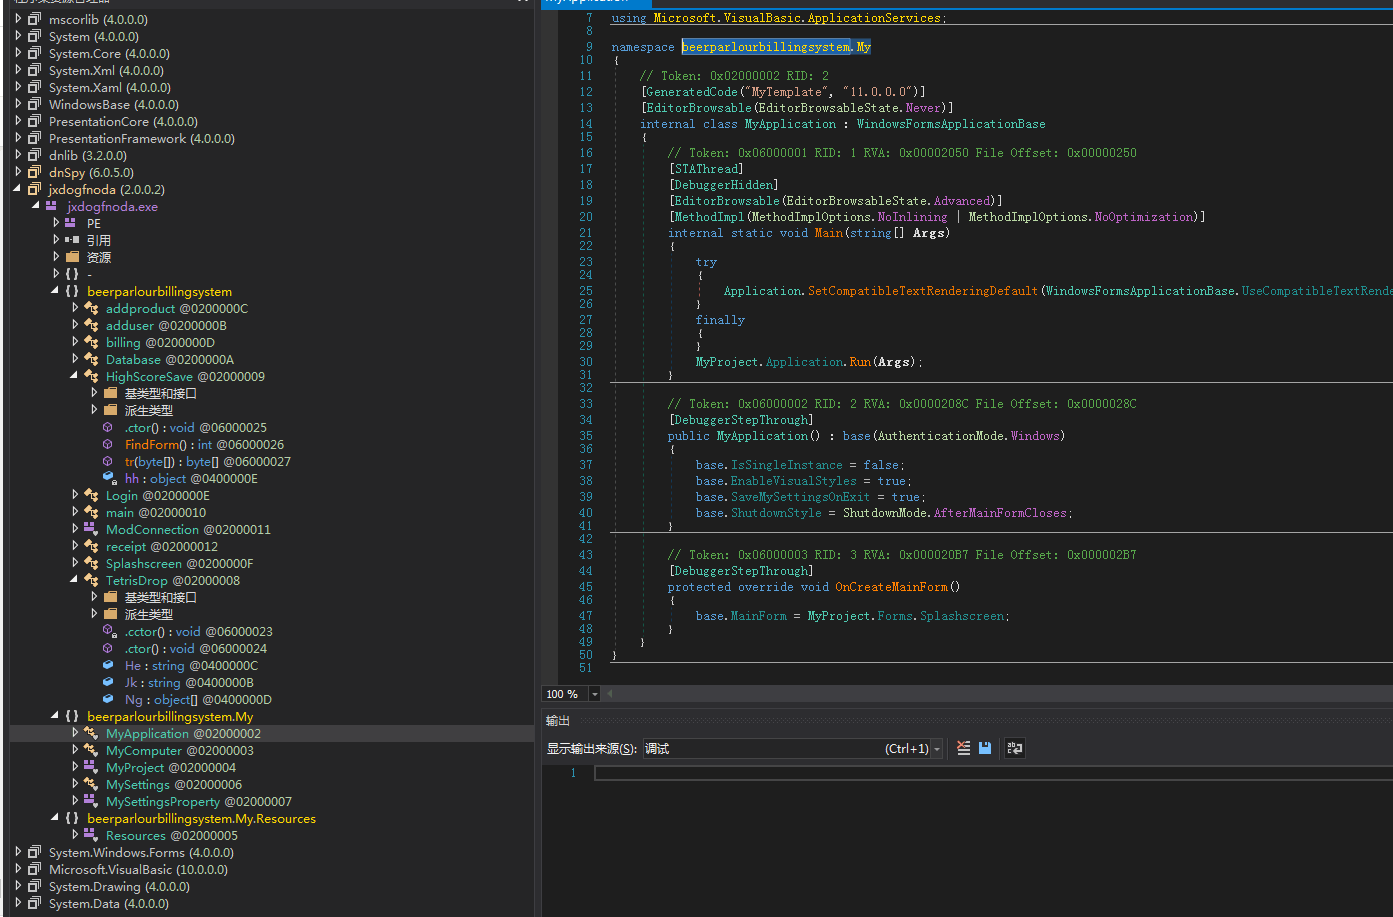The width and height of the screenshot is (1393, 917).
Task: Select the MyApplication @02000002 tree row
Action: coord(270,733)
